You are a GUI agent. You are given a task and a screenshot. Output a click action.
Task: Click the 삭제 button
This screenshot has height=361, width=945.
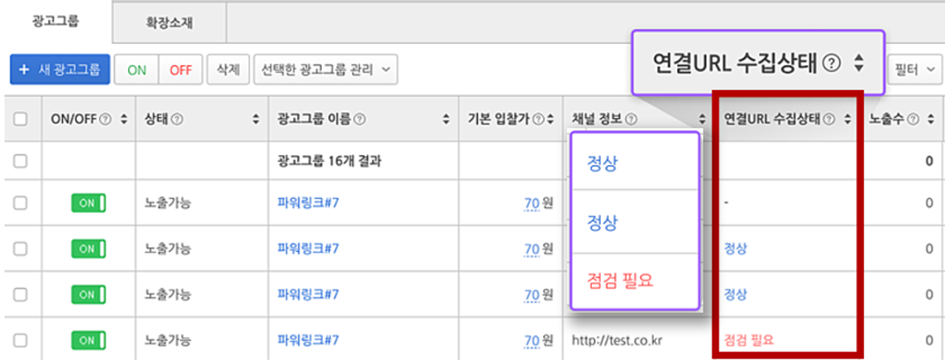coord(228,69)
